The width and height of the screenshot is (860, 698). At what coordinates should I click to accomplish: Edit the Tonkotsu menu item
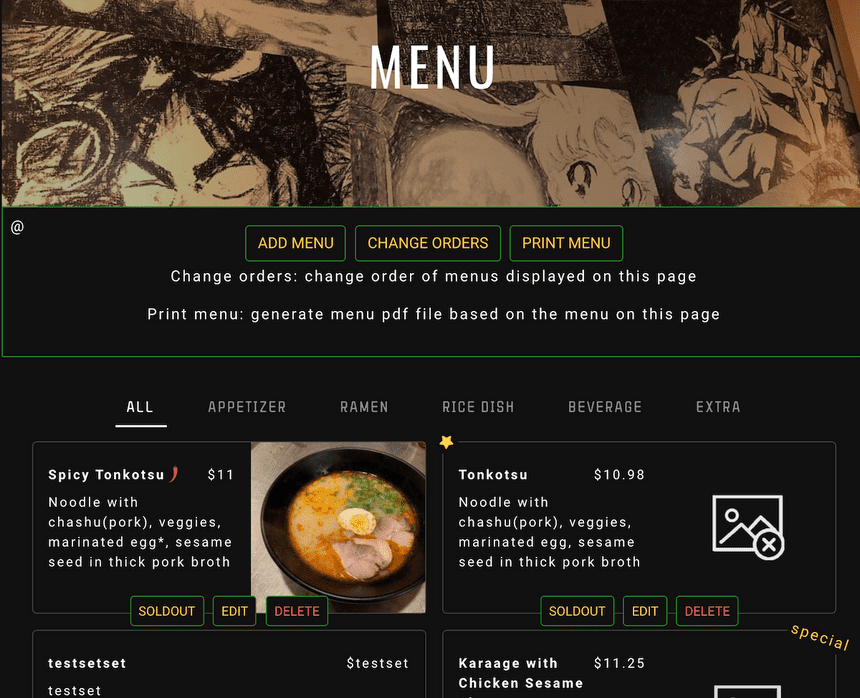pos(645,611)
